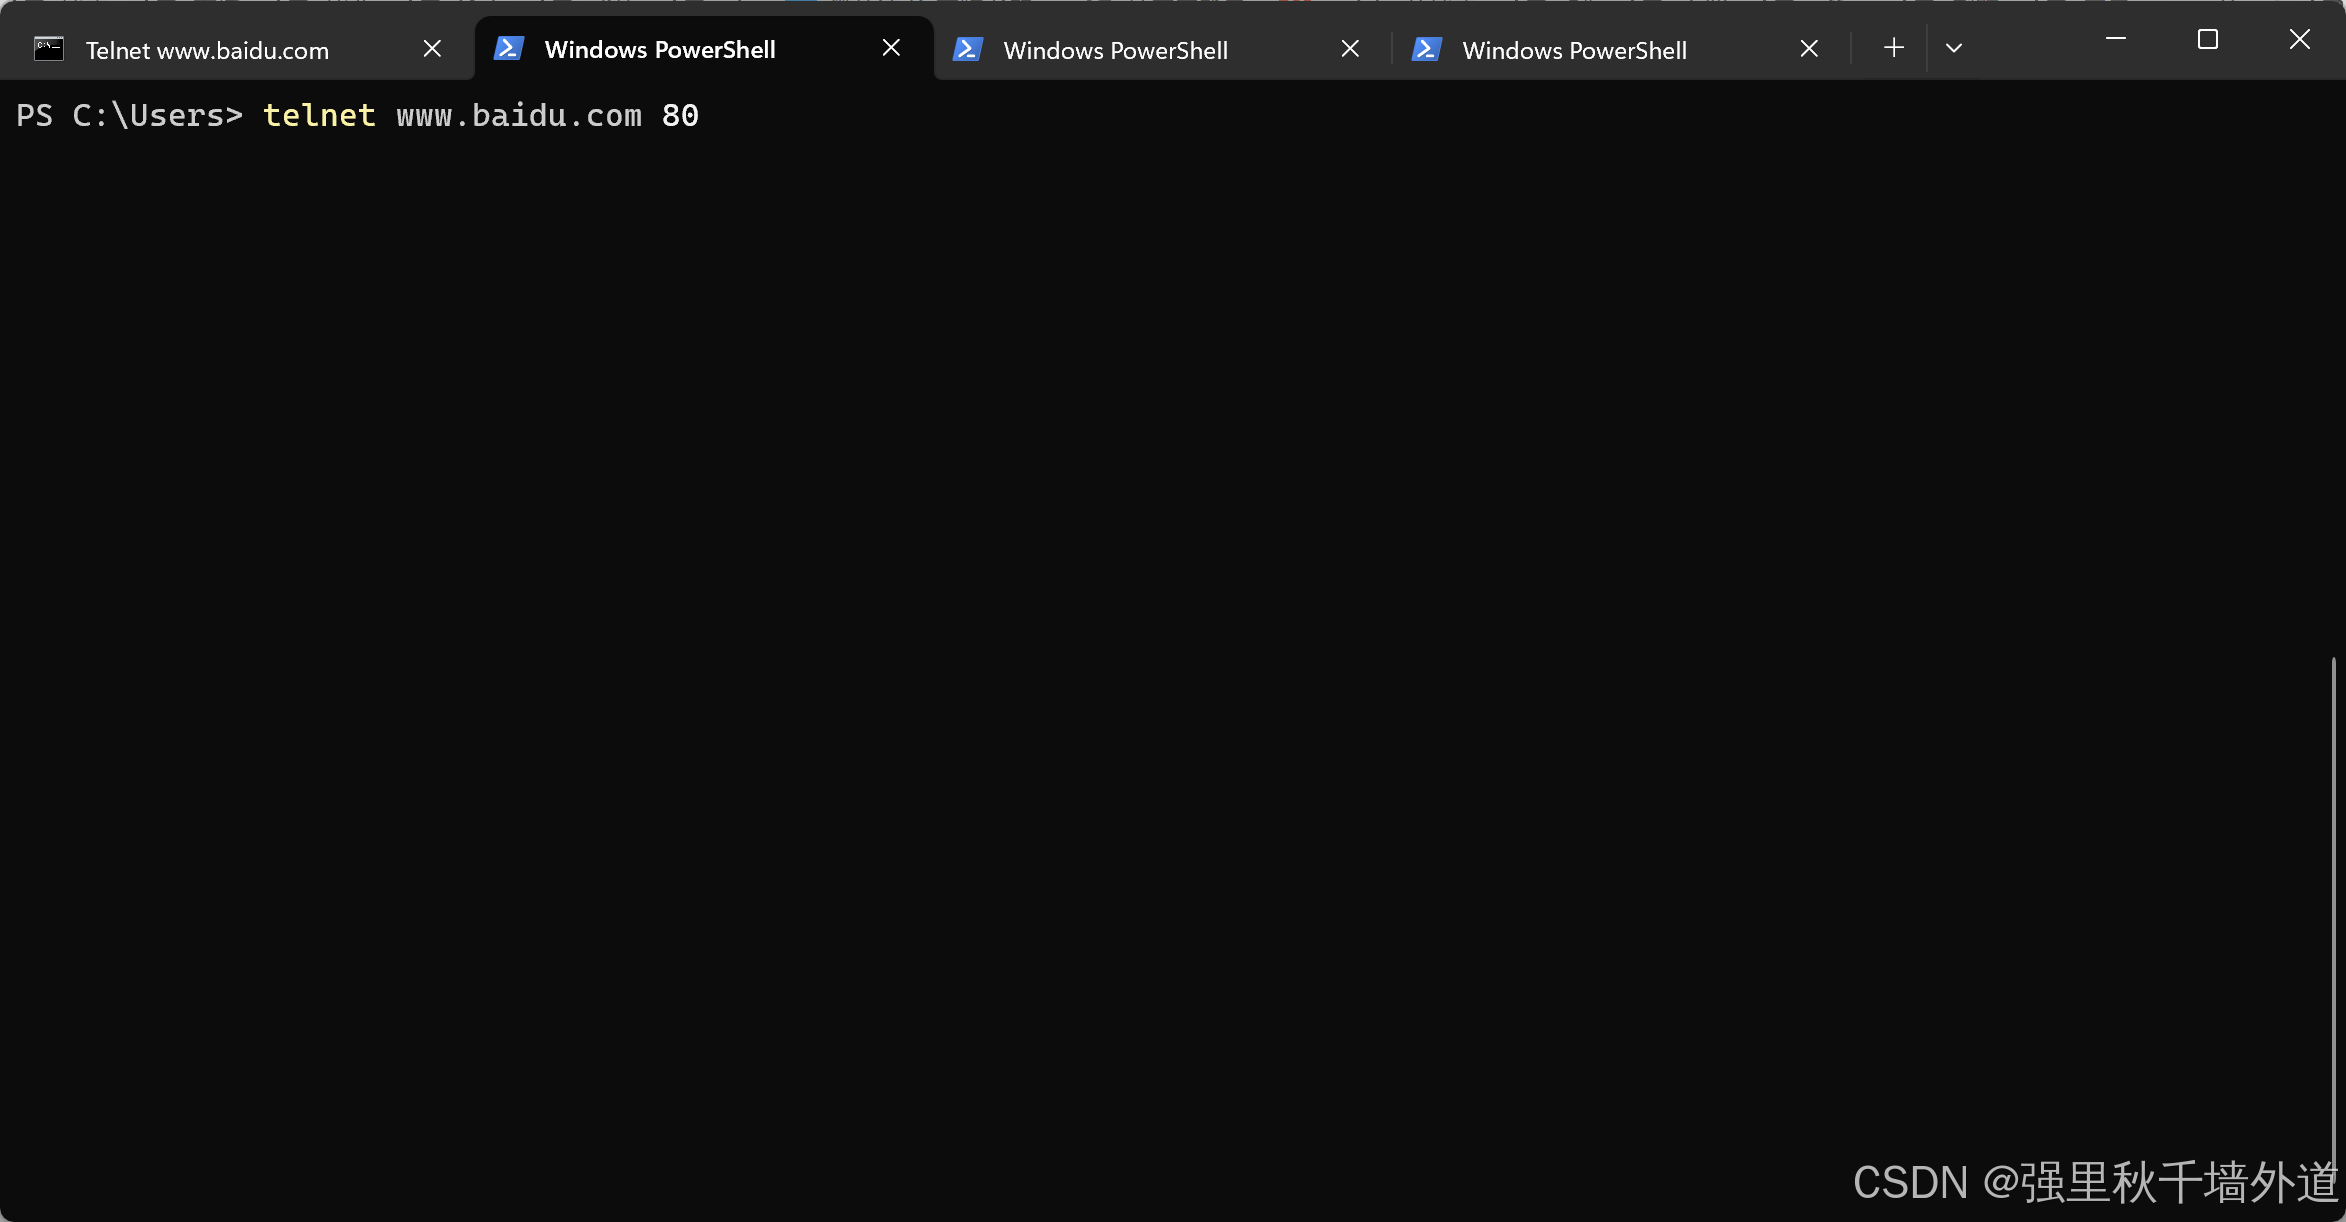The image size is (2346, 1222).
Task: Expand the new tab profile dropdown
Action: 1953,48
